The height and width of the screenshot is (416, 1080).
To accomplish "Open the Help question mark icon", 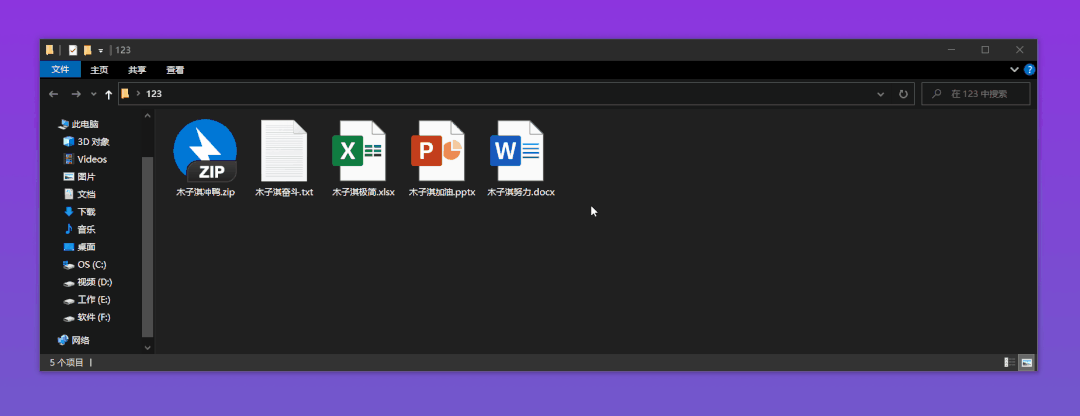I will [x=1029, y=70].
